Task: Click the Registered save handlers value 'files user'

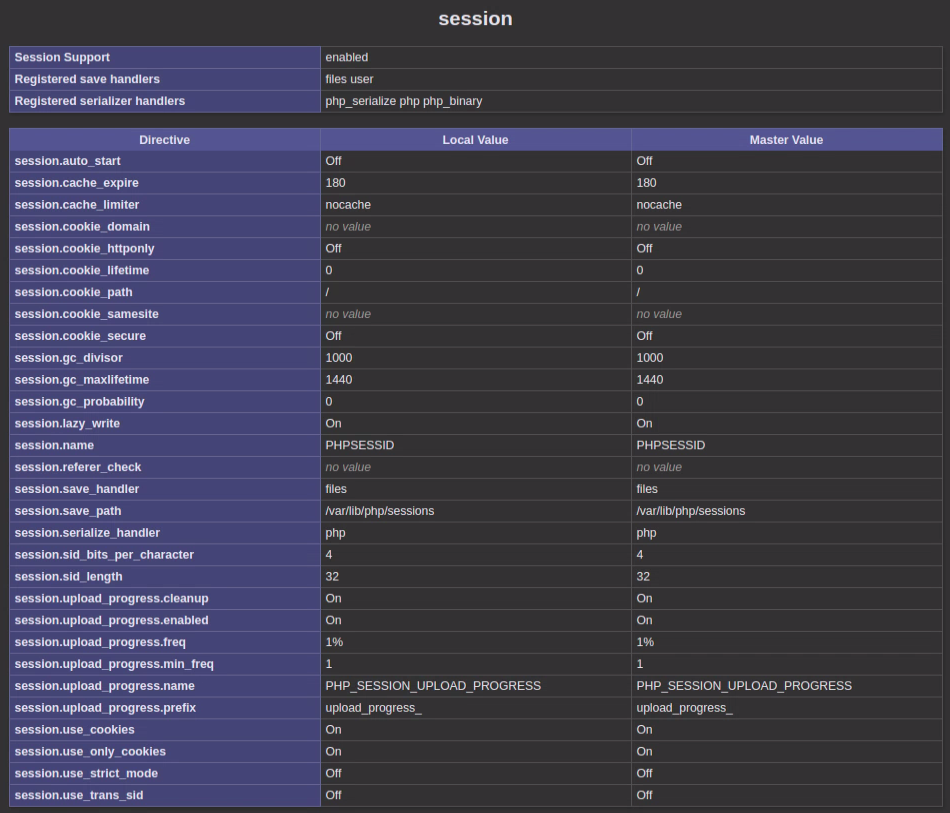Action: [349, 79]
